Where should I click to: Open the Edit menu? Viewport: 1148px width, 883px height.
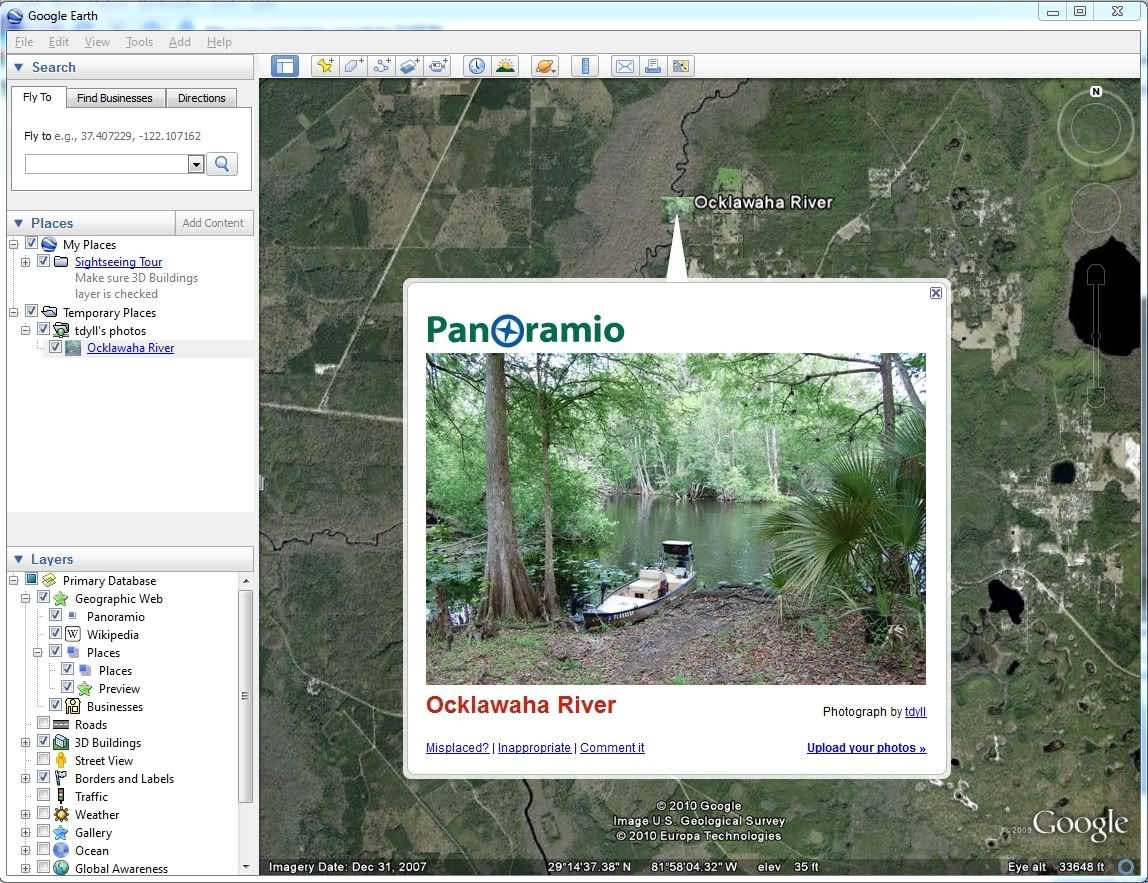[59, 42]
